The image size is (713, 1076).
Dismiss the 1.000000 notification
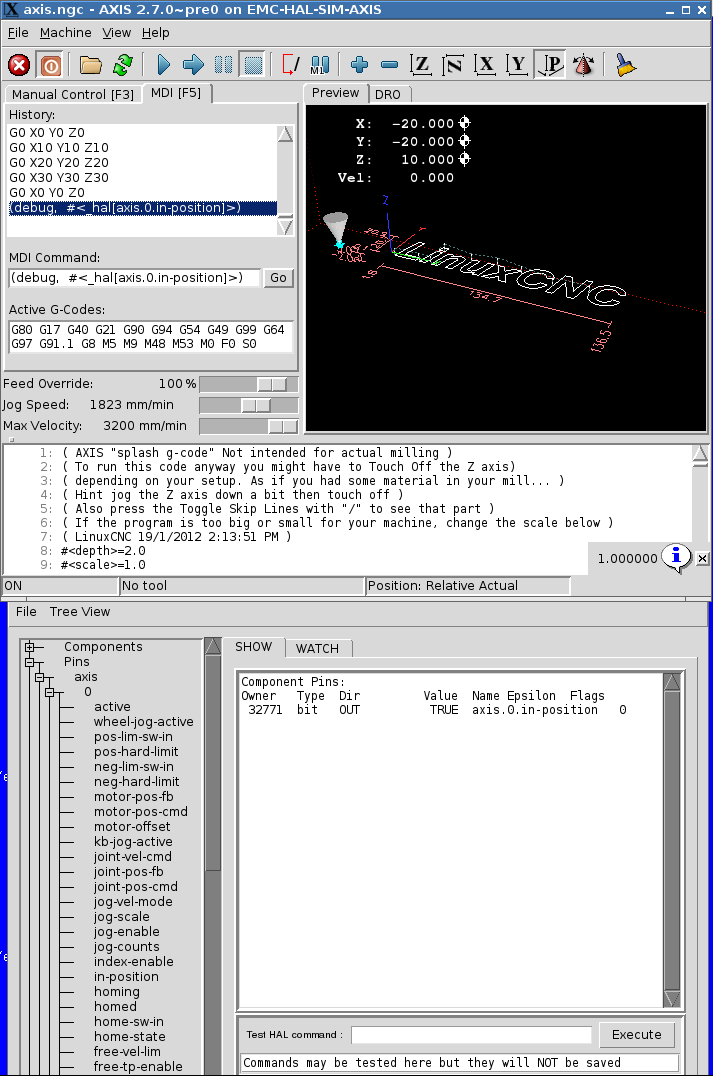click(702, 559)
